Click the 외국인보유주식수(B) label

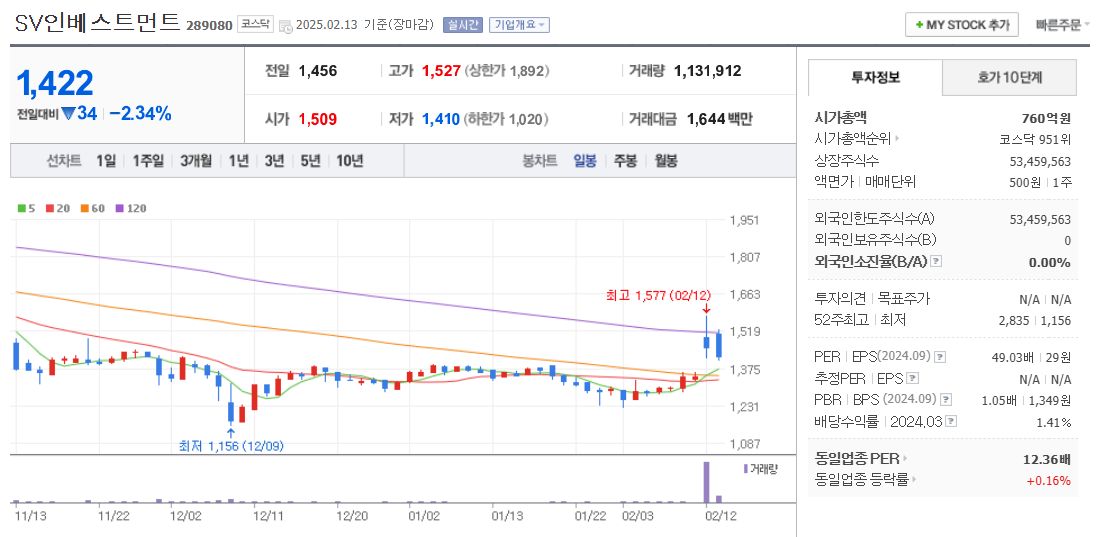(875, 240)
